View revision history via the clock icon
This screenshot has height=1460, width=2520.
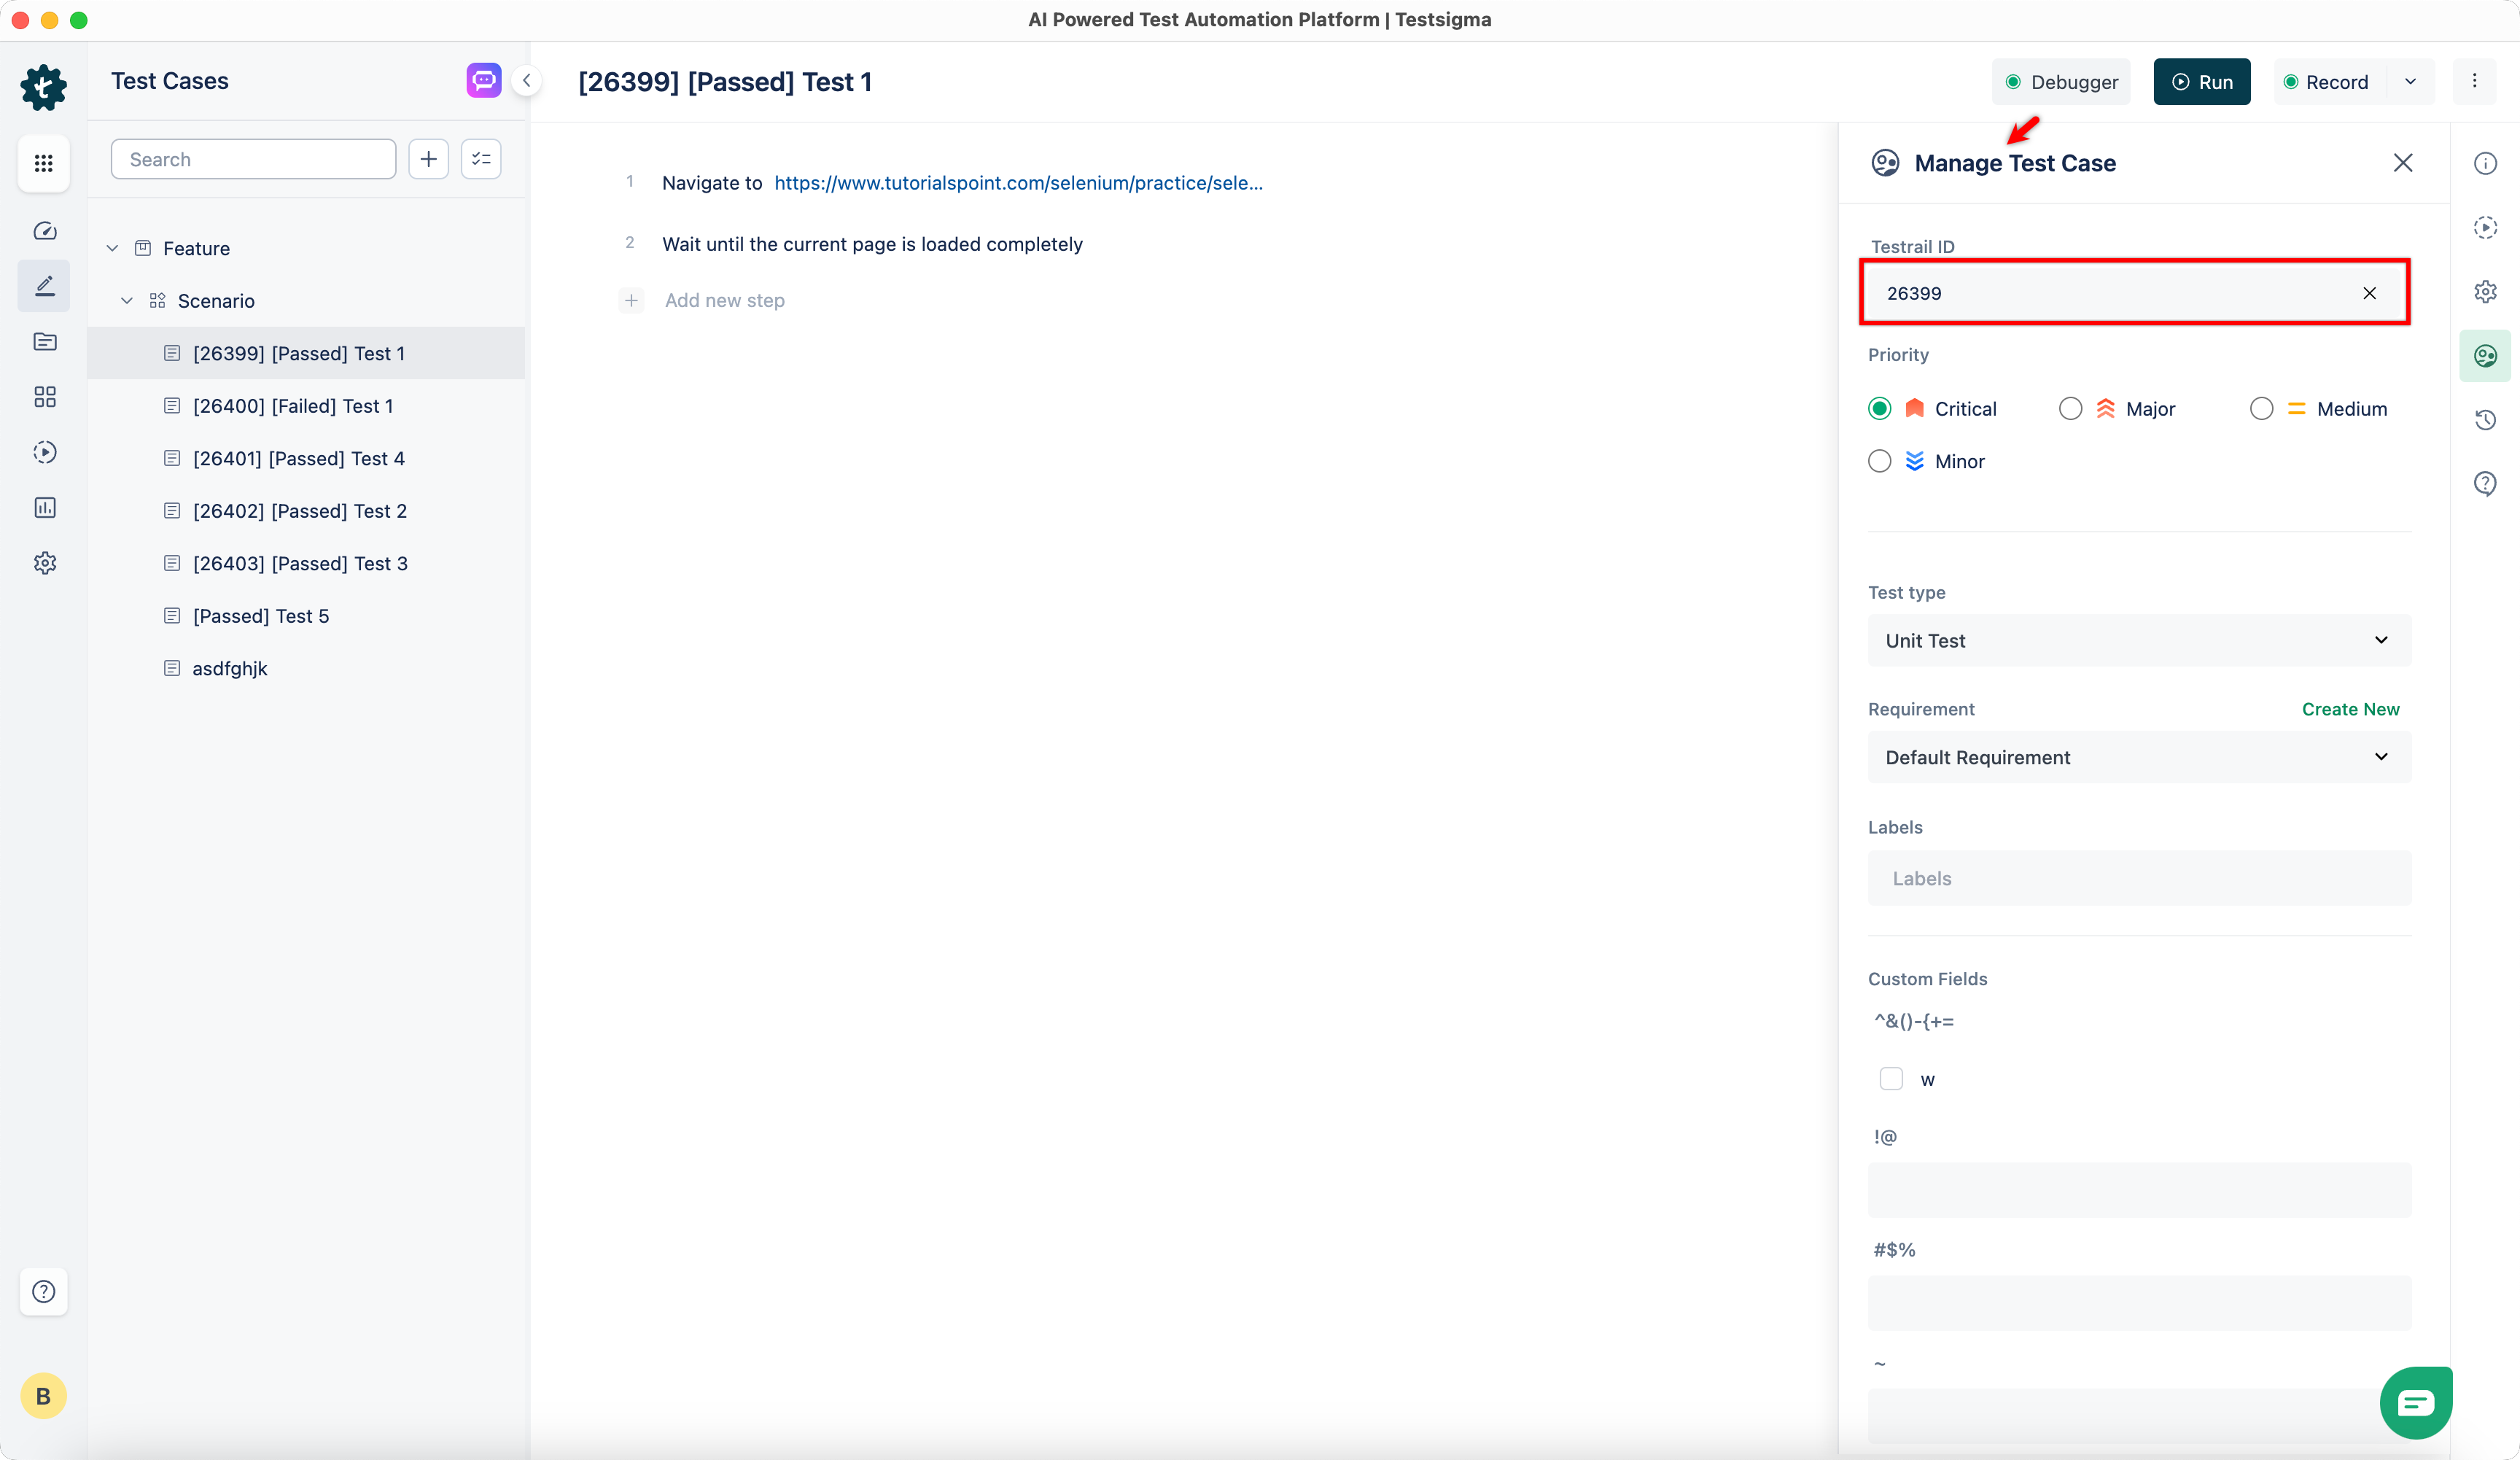tap(2486, 419)
